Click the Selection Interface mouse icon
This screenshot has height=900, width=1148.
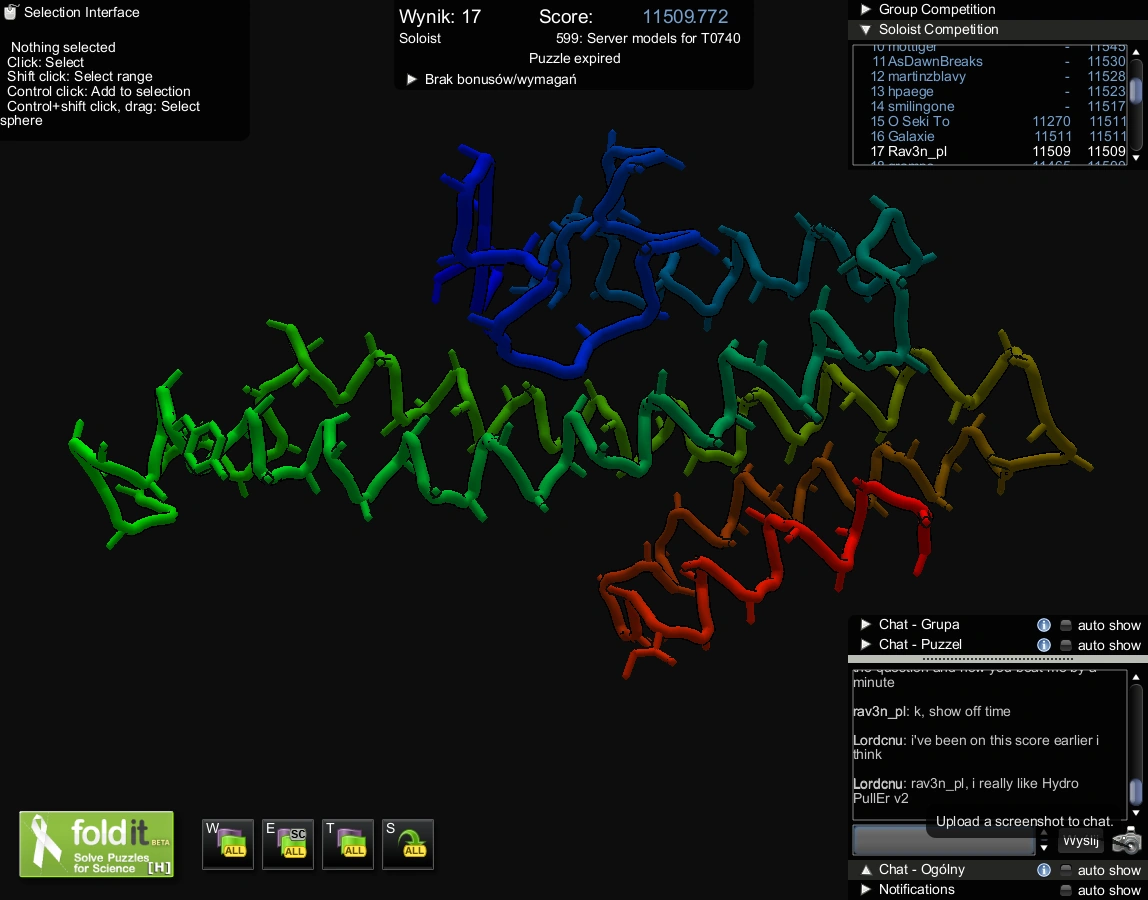(11, 12)
